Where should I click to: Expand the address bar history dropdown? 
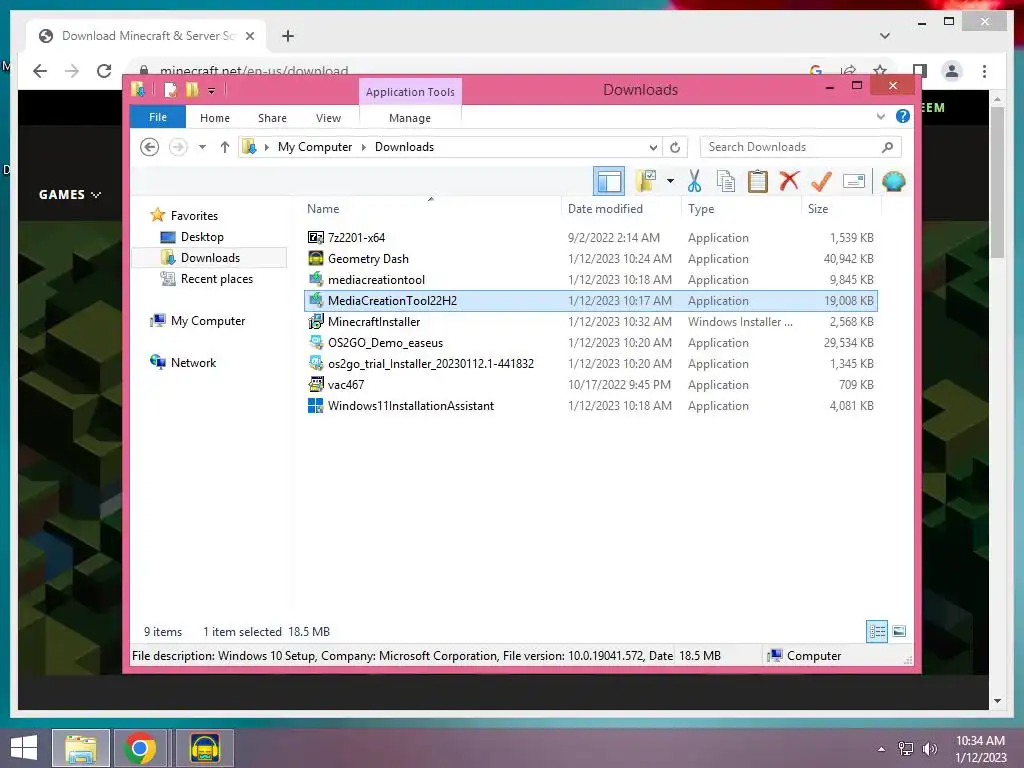tap(652, 147)
